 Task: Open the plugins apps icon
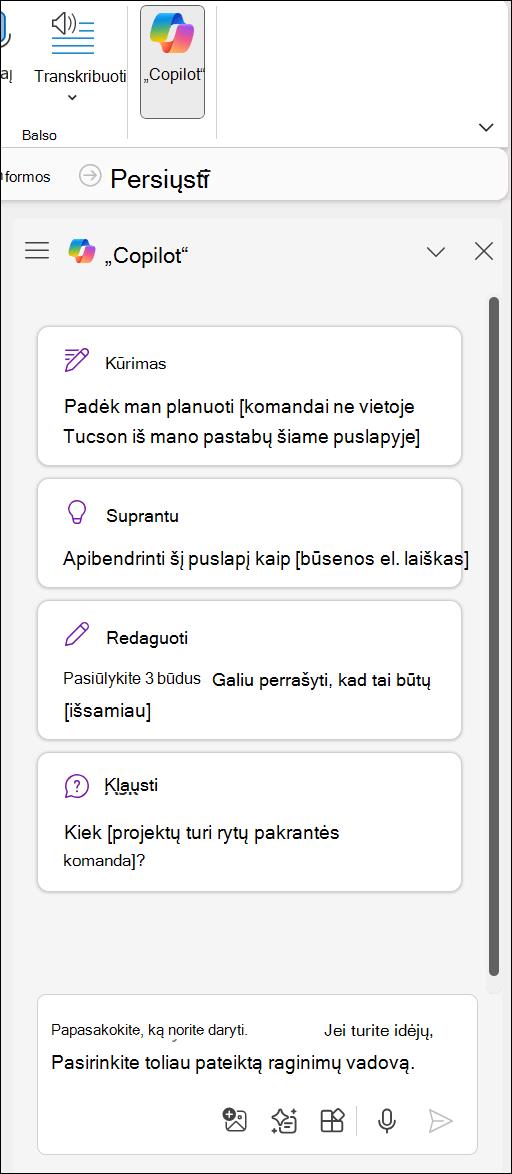pos(332,1120)
